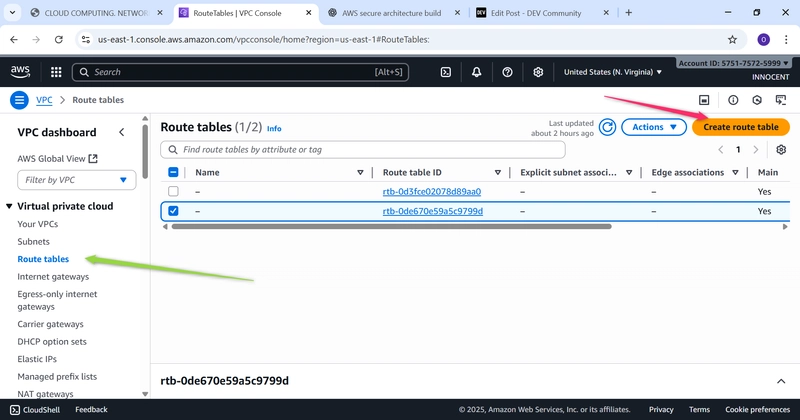
Task: Sort by Edge associations column
Action: coord(735,172)
